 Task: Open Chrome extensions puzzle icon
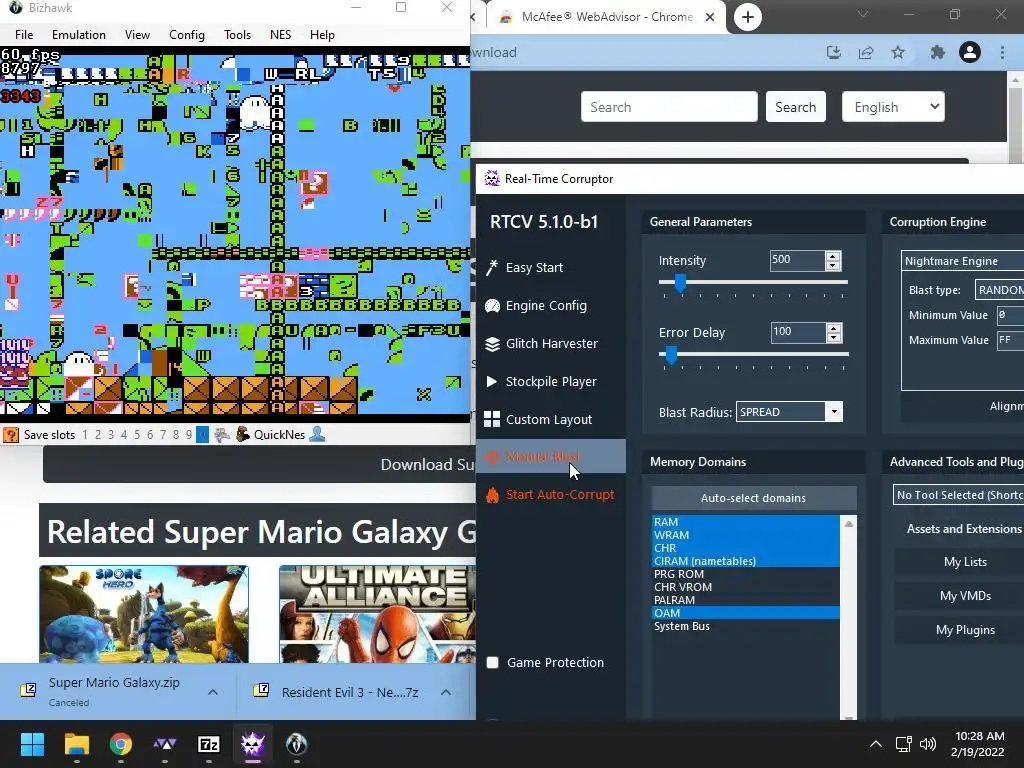938,52
